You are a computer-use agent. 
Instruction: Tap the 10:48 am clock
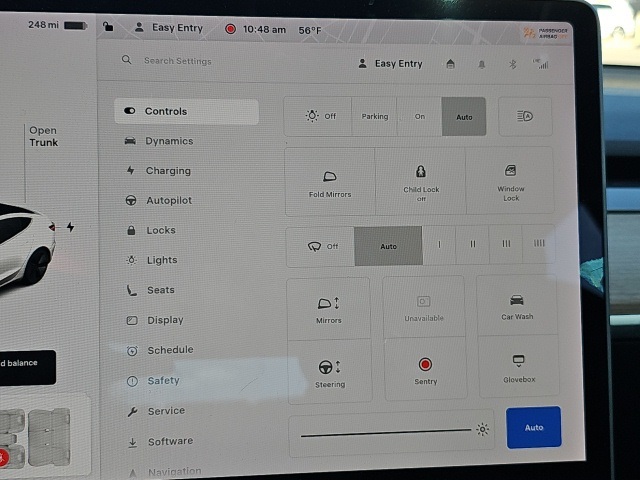[x=264, y=30]
